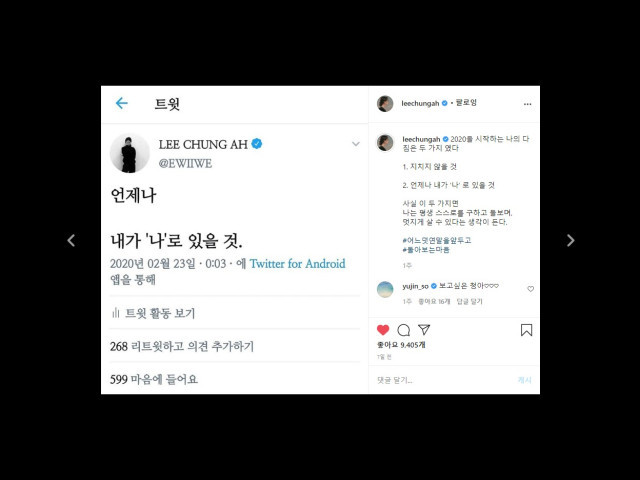
Task: Open comments with the speech bubble icon
Action: [x=404, y=330]
